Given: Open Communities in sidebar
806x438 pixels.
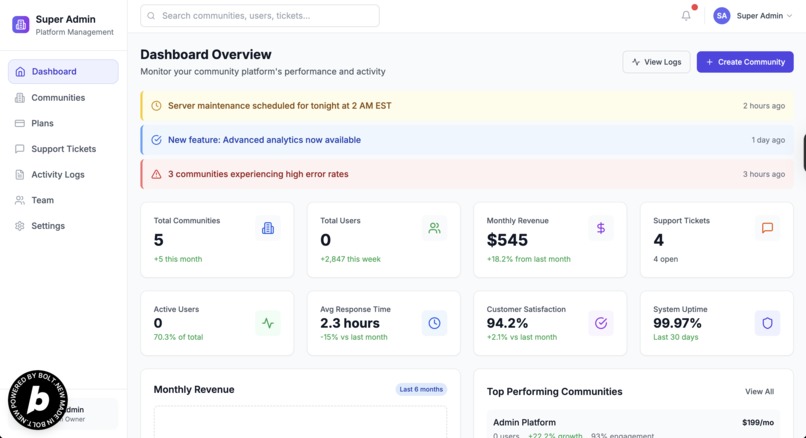Looking at the screenshot, I should (x=63, y=98).
